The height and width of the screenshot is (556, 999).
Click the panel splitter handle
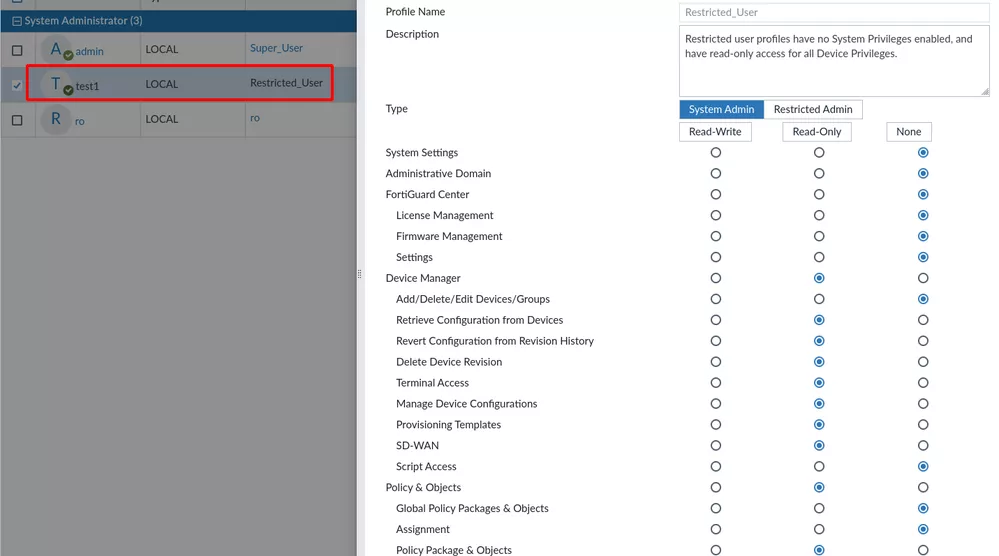click(x=359, y=274)
